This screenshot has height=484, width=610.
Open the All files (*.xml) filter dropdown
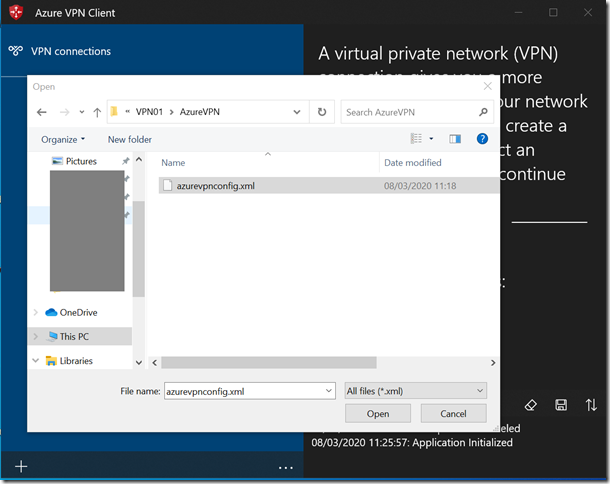point(415,391)
